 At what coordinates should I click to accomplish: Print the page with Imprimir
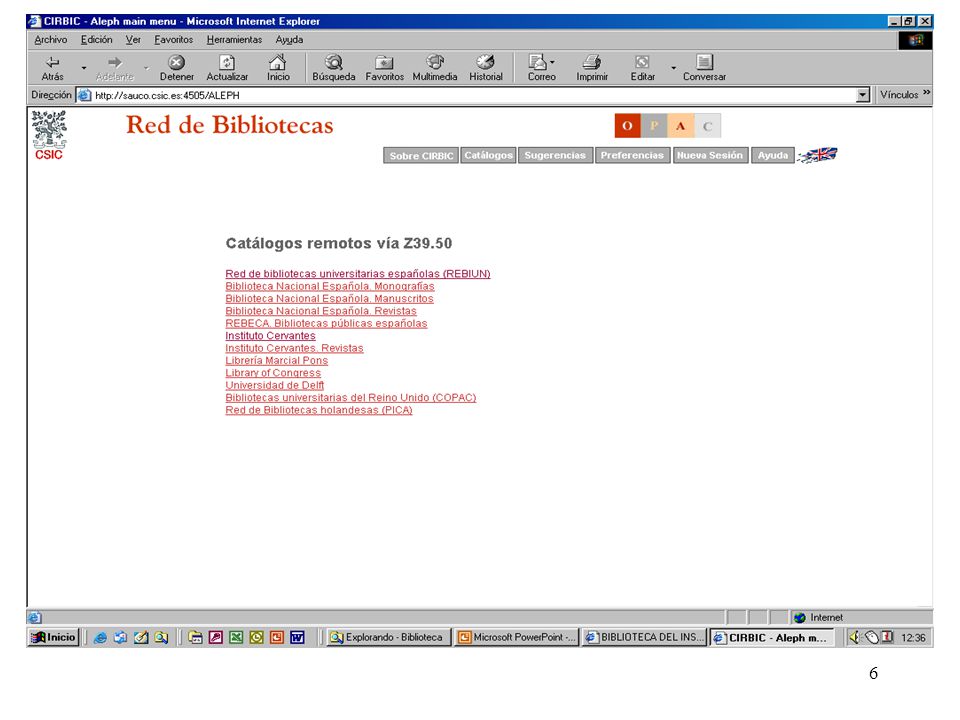592,67
